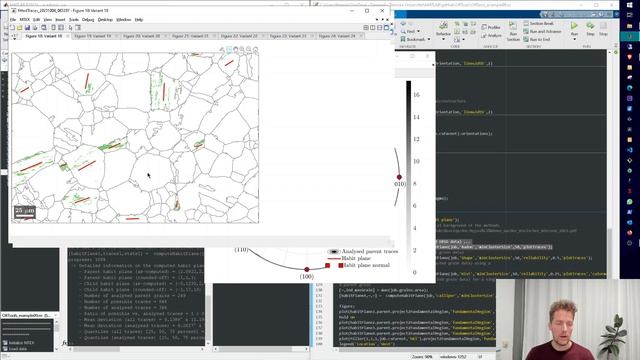Click the grayscale colorbar in pole figure
This screenshot has width=640, height=360.
[x=409, y=176]
